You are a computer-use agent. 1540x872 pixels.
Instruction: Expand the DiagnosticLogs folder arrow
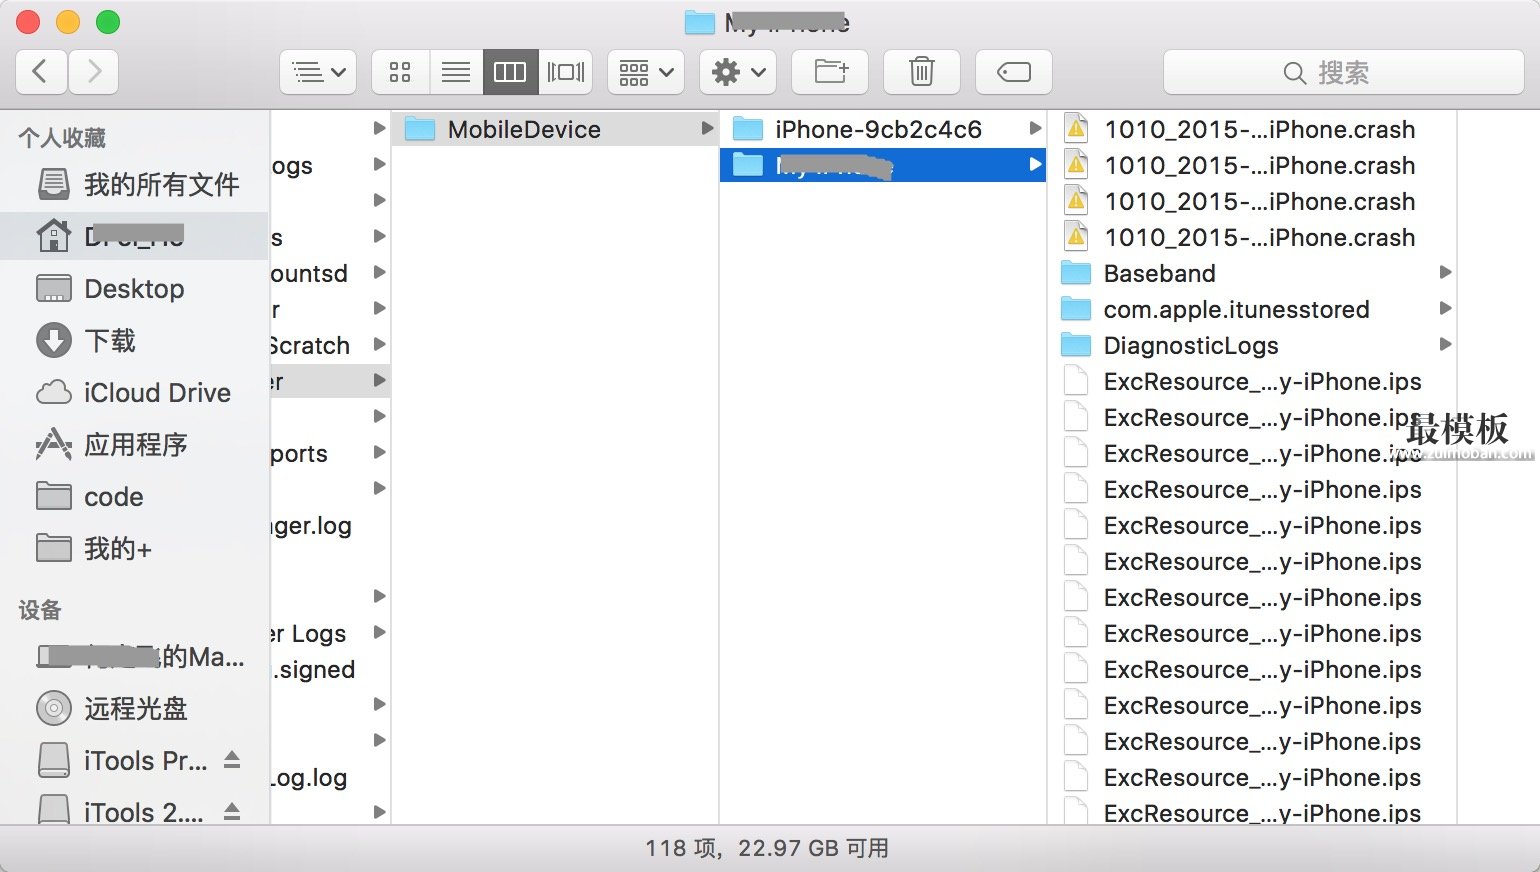(1445, 344)
